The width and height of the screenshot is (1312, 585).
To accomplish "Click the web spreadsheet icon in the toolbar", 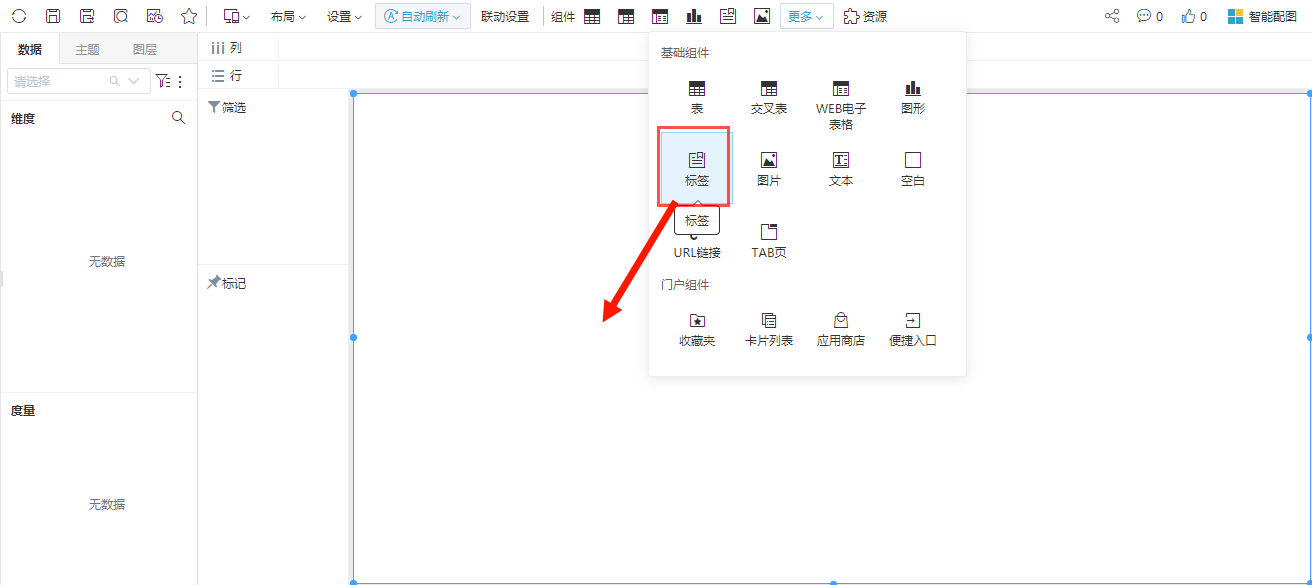I will 660,16.
